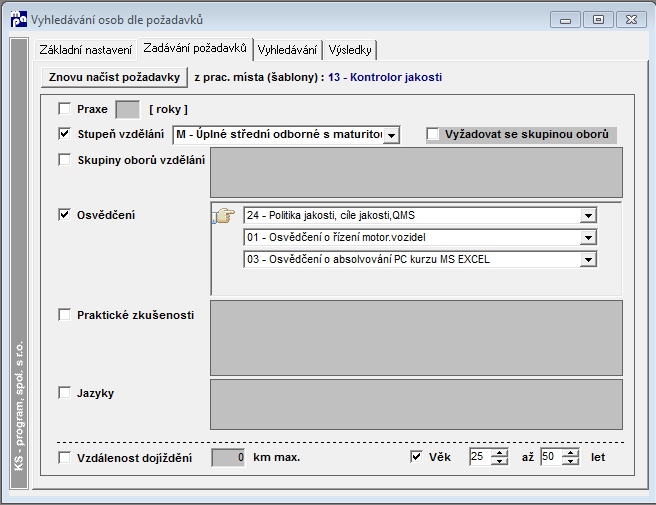Decrease maximum age with down arrow
The image size is (656, 505).
[x=571, y=461]
